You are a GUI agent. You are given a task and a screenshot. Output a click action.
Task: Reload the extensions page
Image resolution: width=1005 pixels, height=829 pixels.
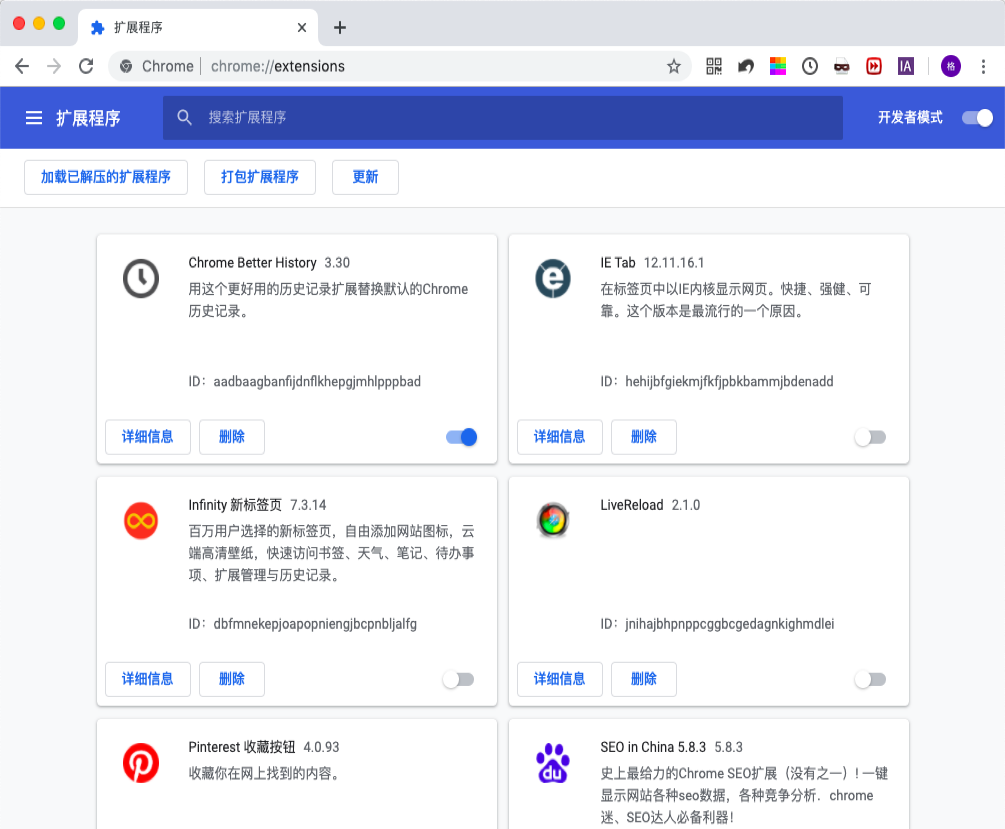(87, 66)
